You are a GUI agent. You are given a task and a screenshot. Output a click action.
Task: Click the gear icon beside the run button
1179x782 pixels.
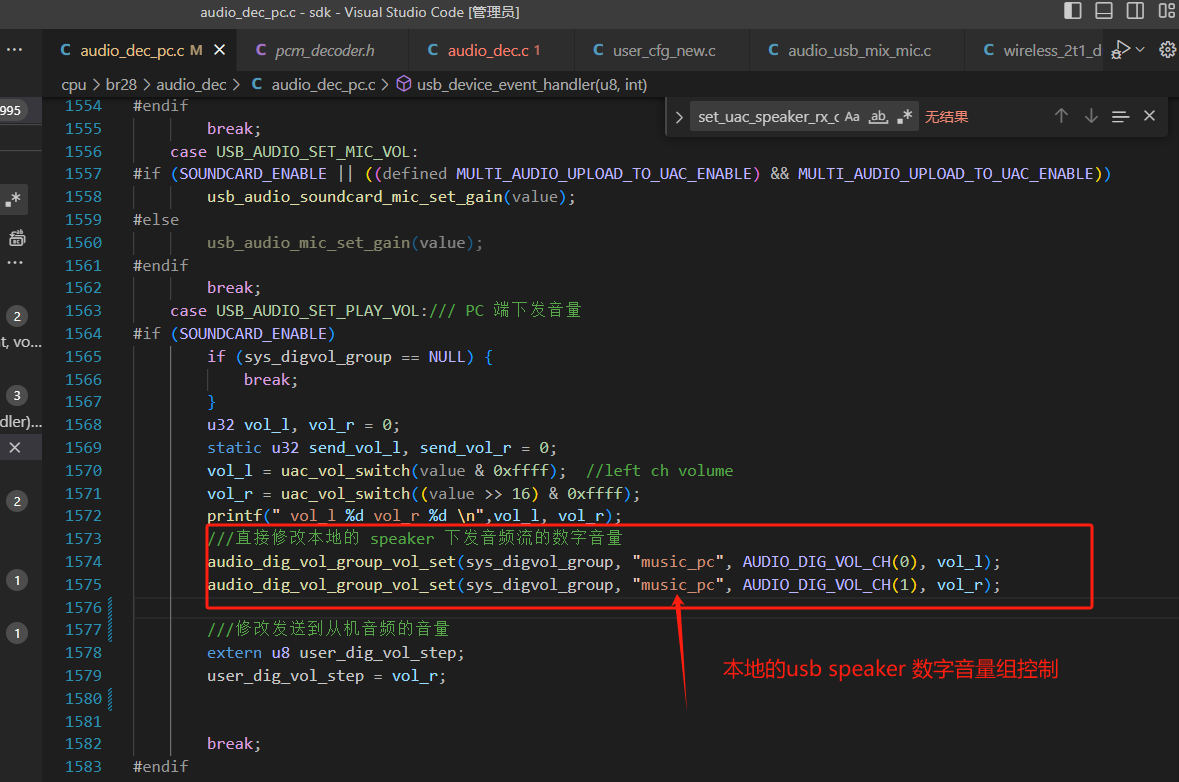(1168, 50)
